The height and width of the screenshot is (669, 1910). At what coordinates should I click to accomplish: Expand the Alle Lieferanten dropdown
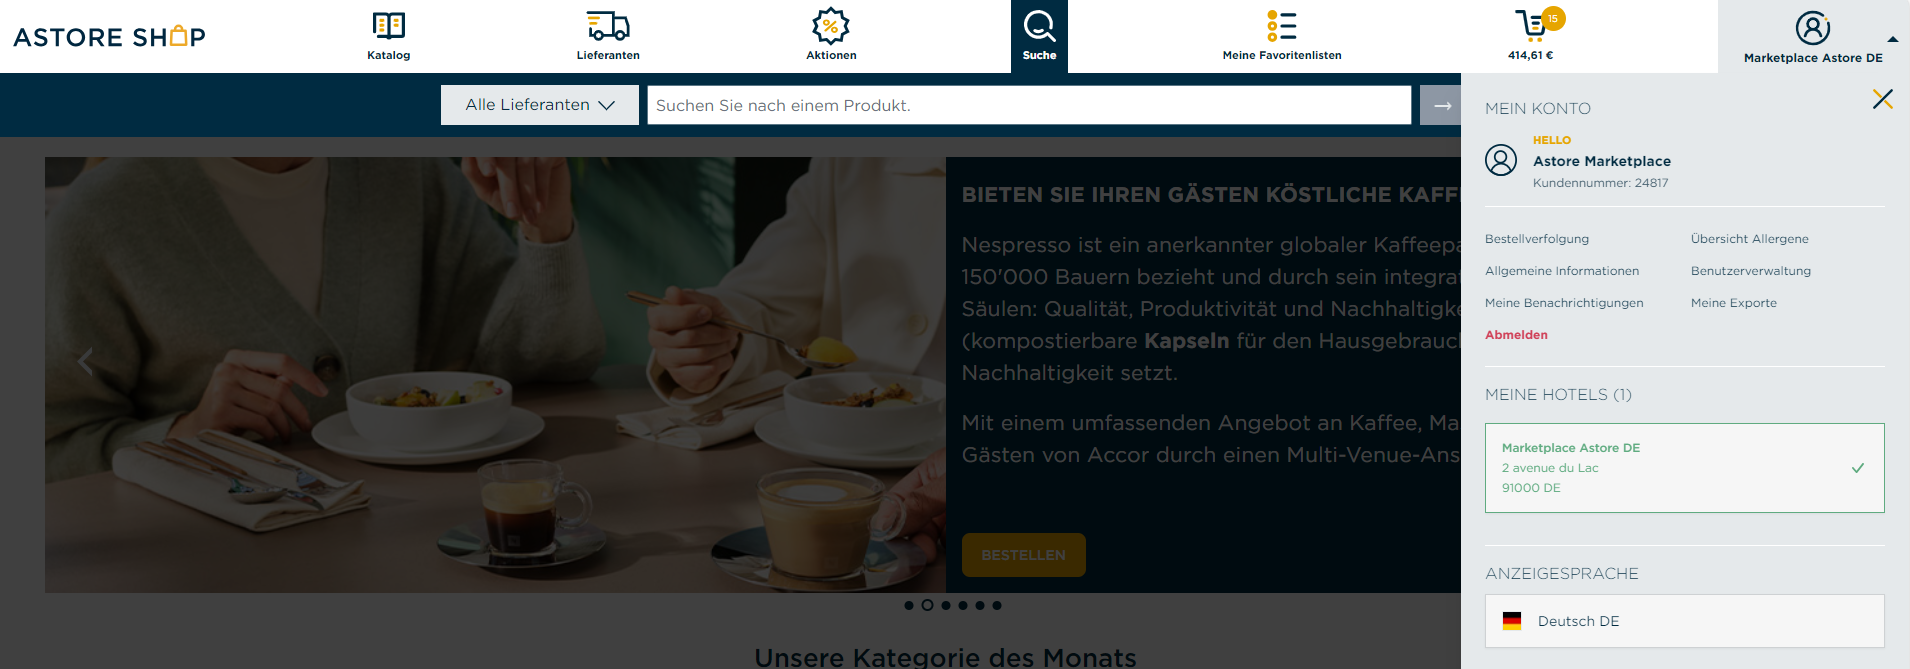[x=540, y=105]
